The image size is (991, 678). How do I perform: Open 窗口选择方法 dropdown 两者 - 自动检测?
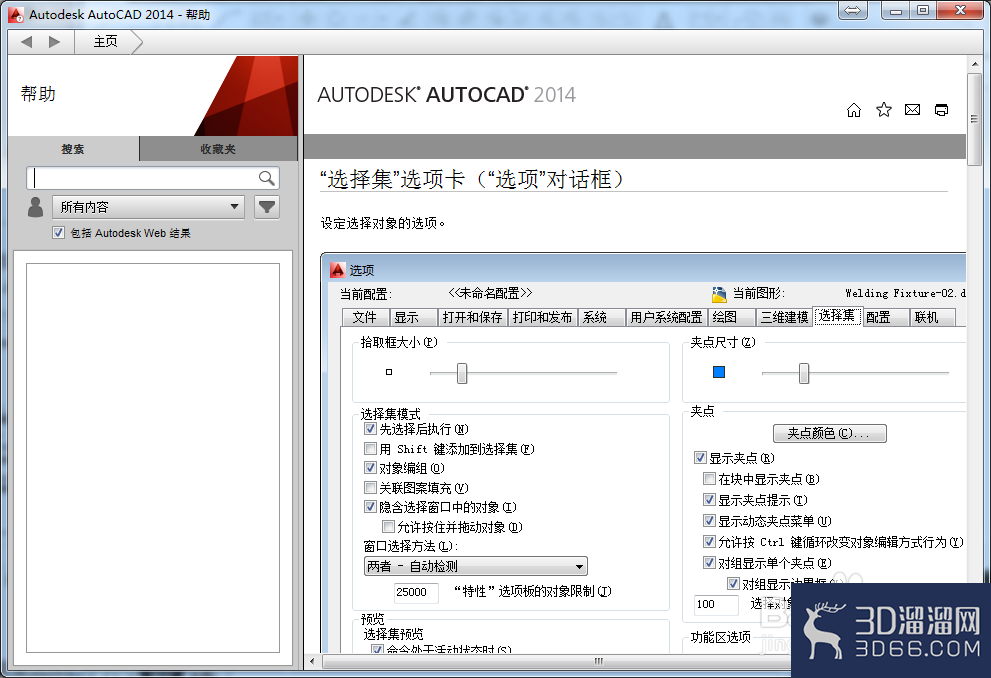[x=475, y=566]
